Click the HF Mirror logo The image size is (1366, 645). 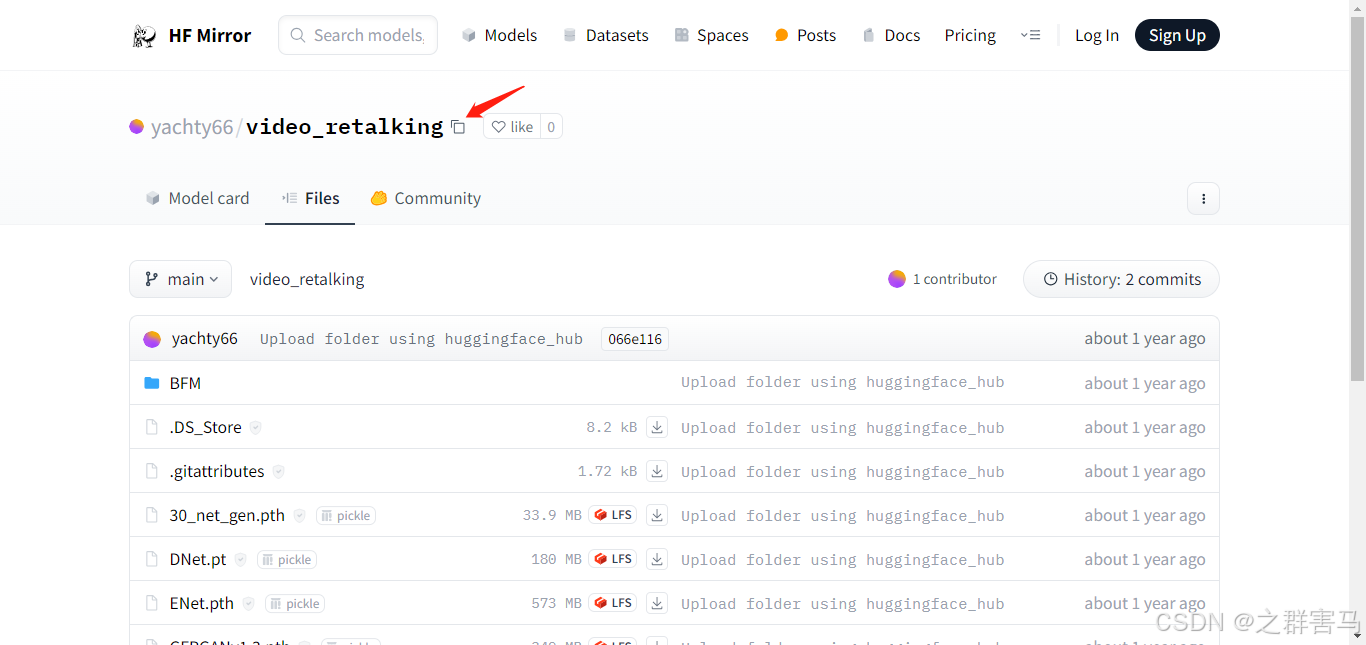pos(191,35)
